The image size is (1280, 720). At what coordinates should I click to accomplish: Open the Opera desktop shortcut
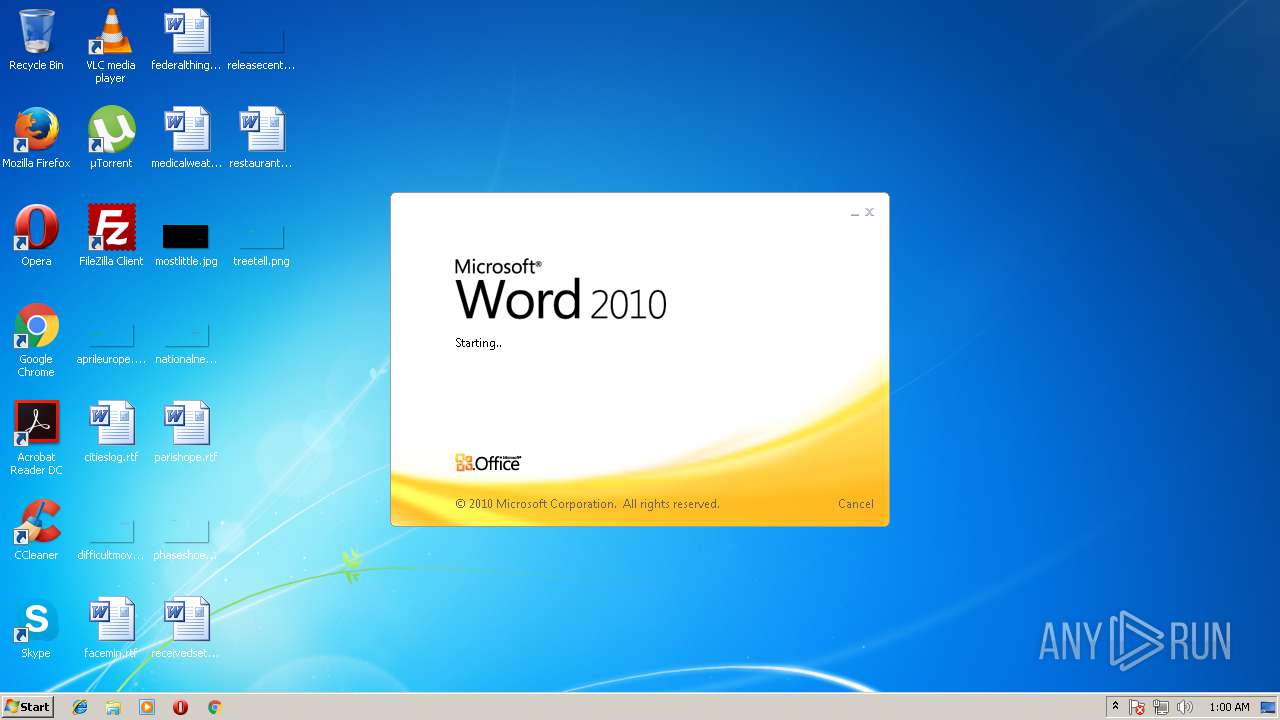pyautogui.click(x=36, y=236)
